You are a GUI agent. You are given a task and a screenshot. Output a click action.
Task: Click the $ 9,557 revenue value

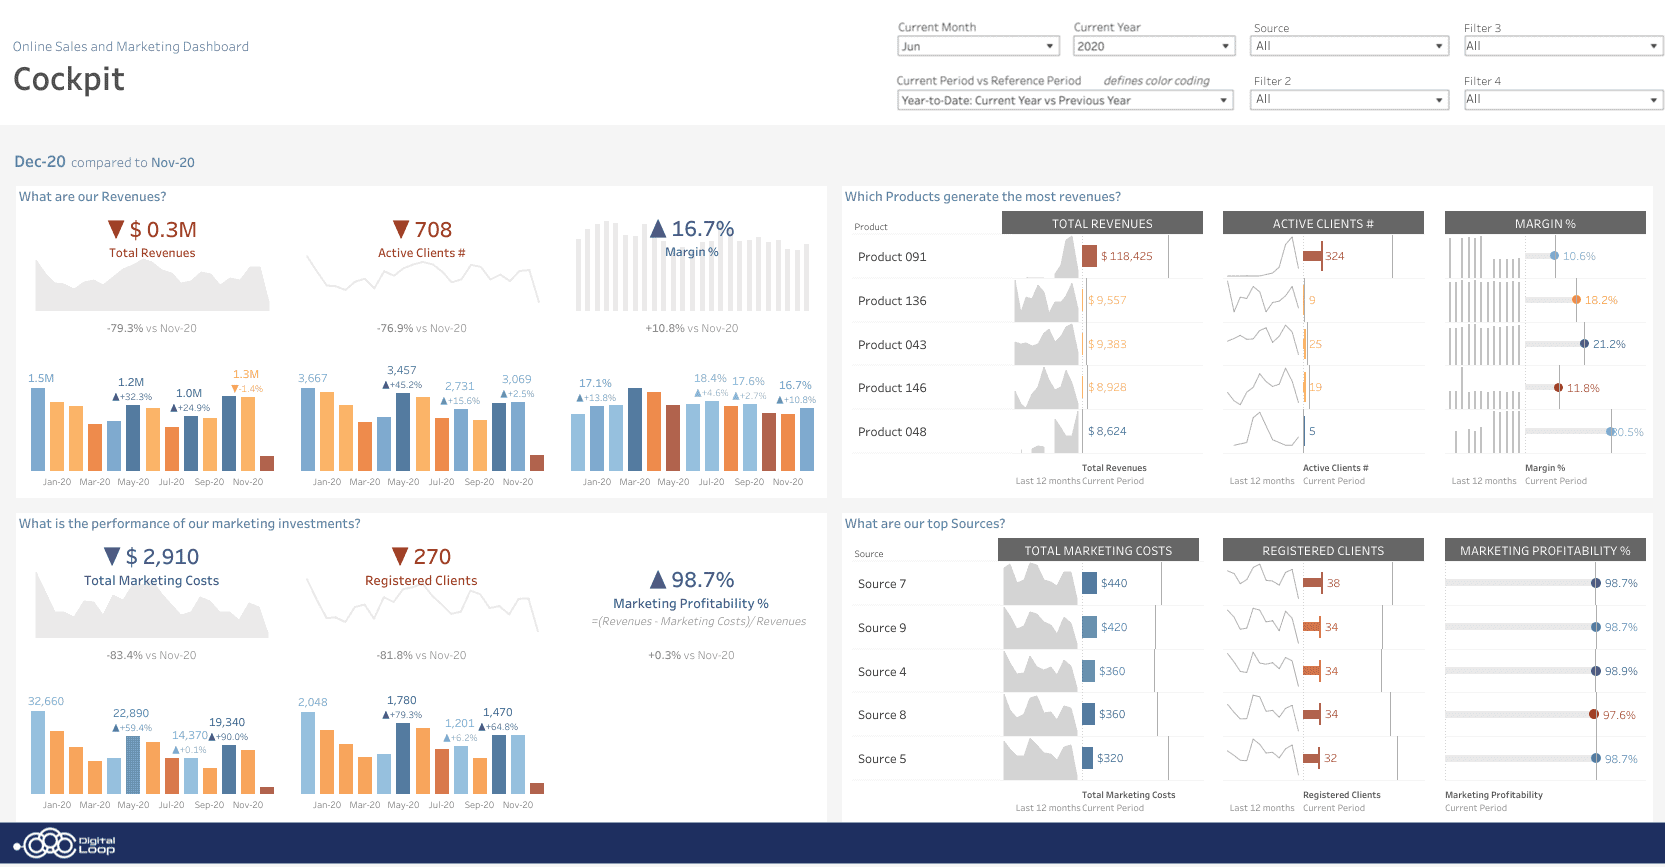pos(1107,300)
